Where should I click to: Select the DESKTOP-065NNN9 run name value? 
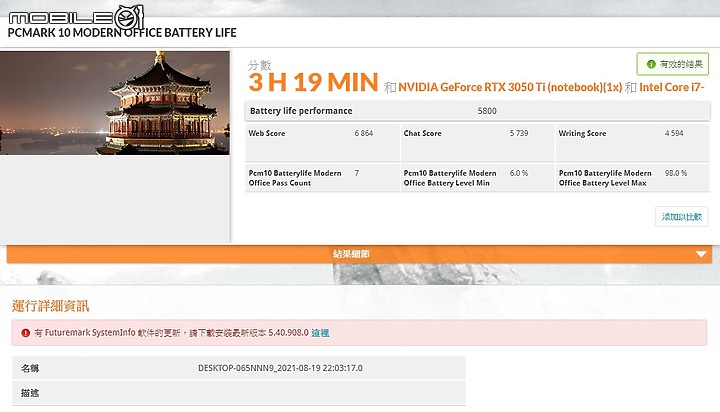pyautogui.click(x=280, y=368)
